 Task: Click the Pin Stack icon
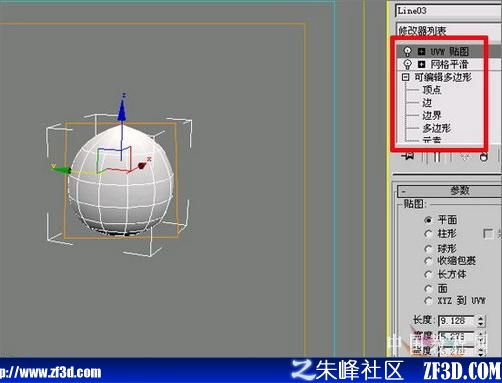click(408, 156)
